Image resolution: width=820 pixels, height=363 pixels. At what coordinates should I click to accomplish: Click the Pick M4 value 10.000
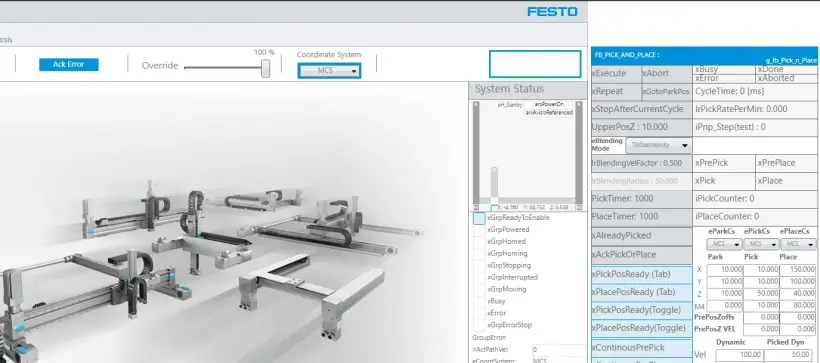[x=761, y=305]
